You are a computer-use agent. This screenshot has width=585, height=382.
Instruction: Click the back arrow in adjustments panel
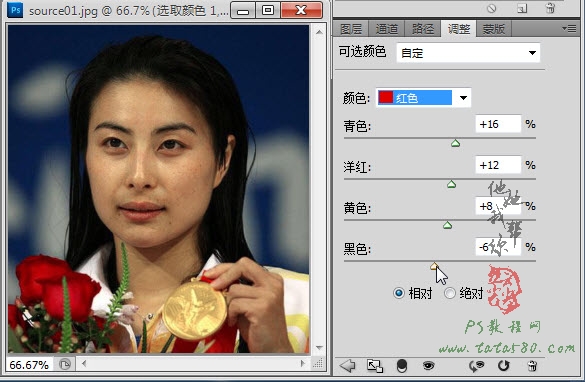[x=347, y=366]
